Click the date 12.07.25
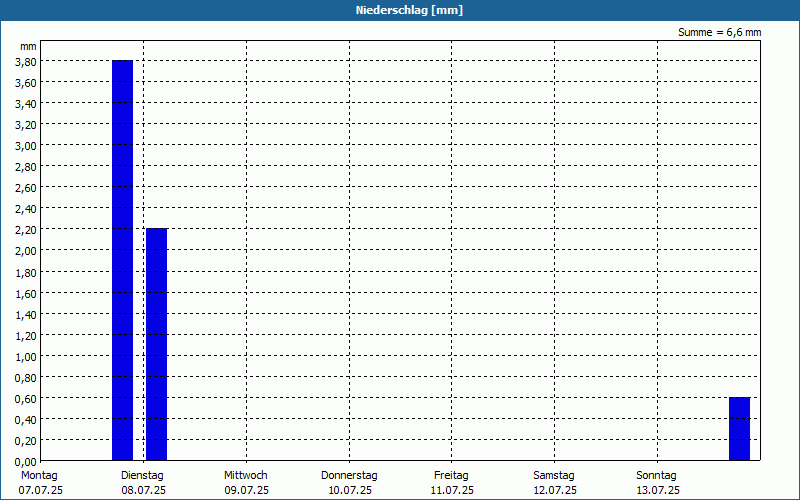 [555, 491]
